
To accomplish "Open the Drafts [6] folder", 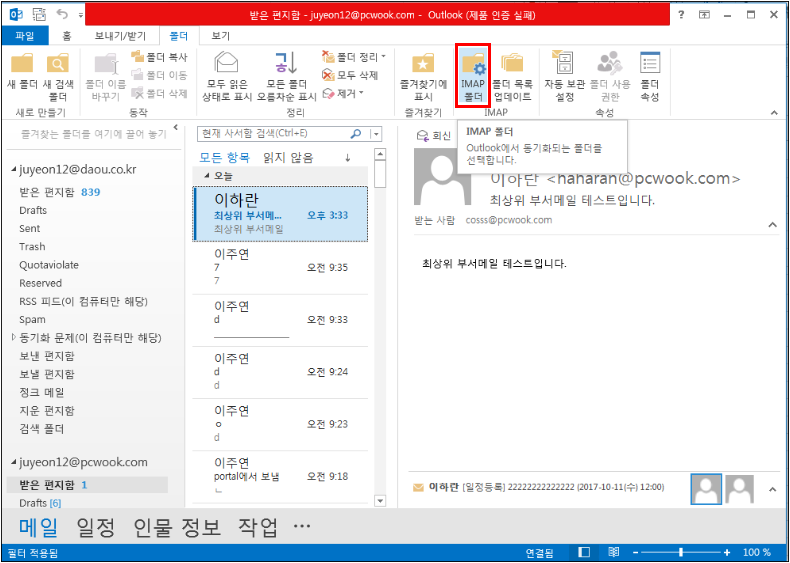I will pos(40,503).
